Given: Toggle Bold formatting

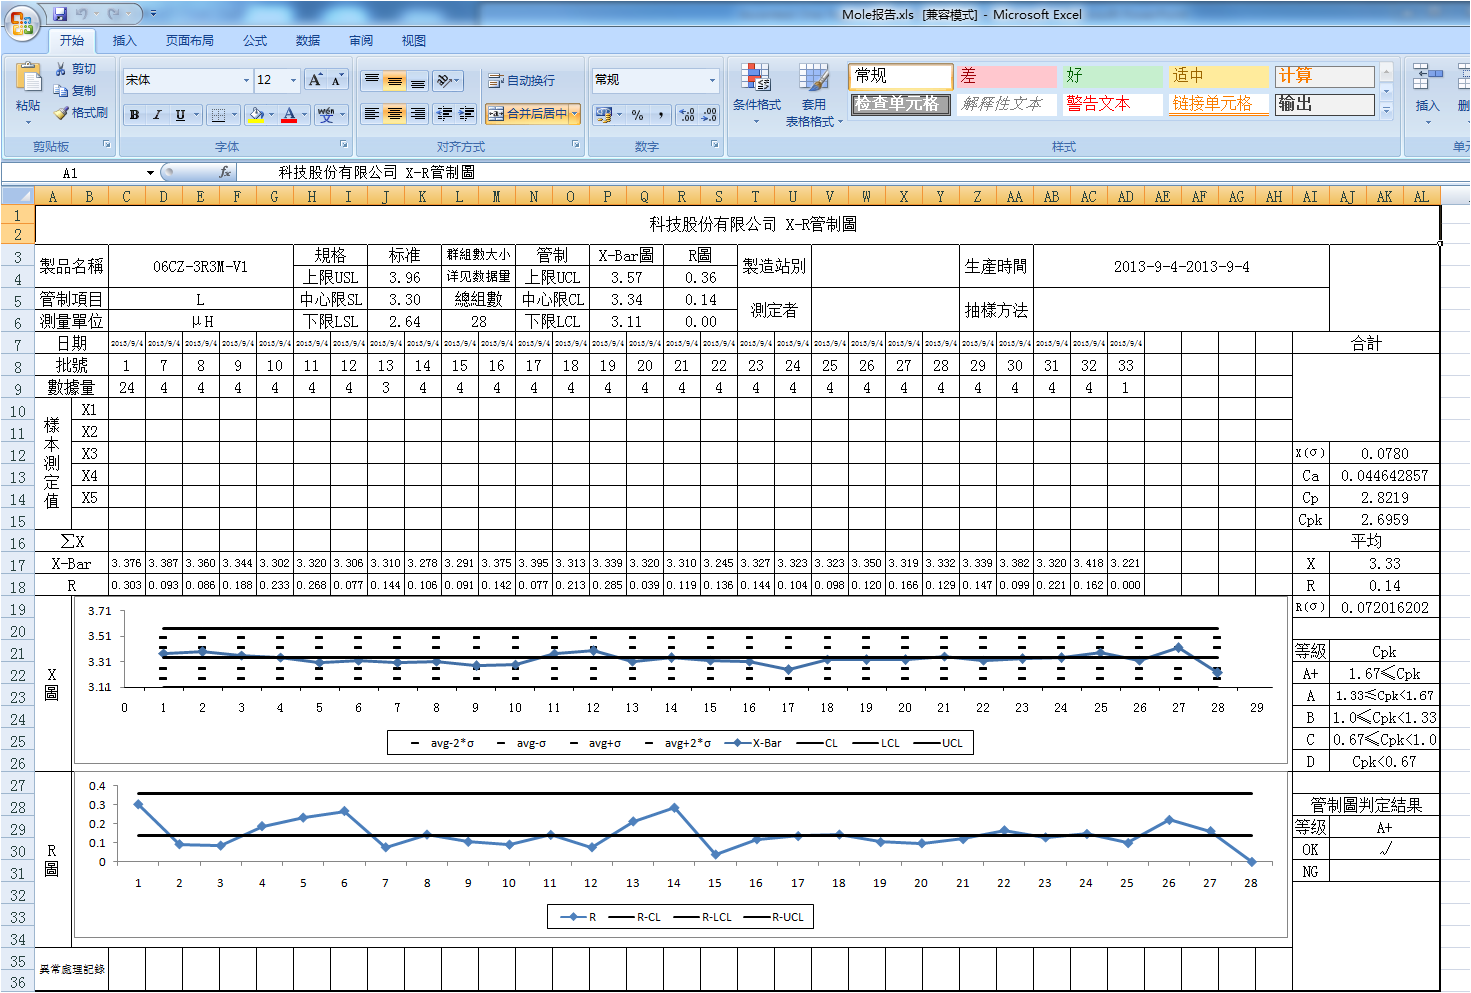Looking at the screenshot, I should (x=134, y=115).
